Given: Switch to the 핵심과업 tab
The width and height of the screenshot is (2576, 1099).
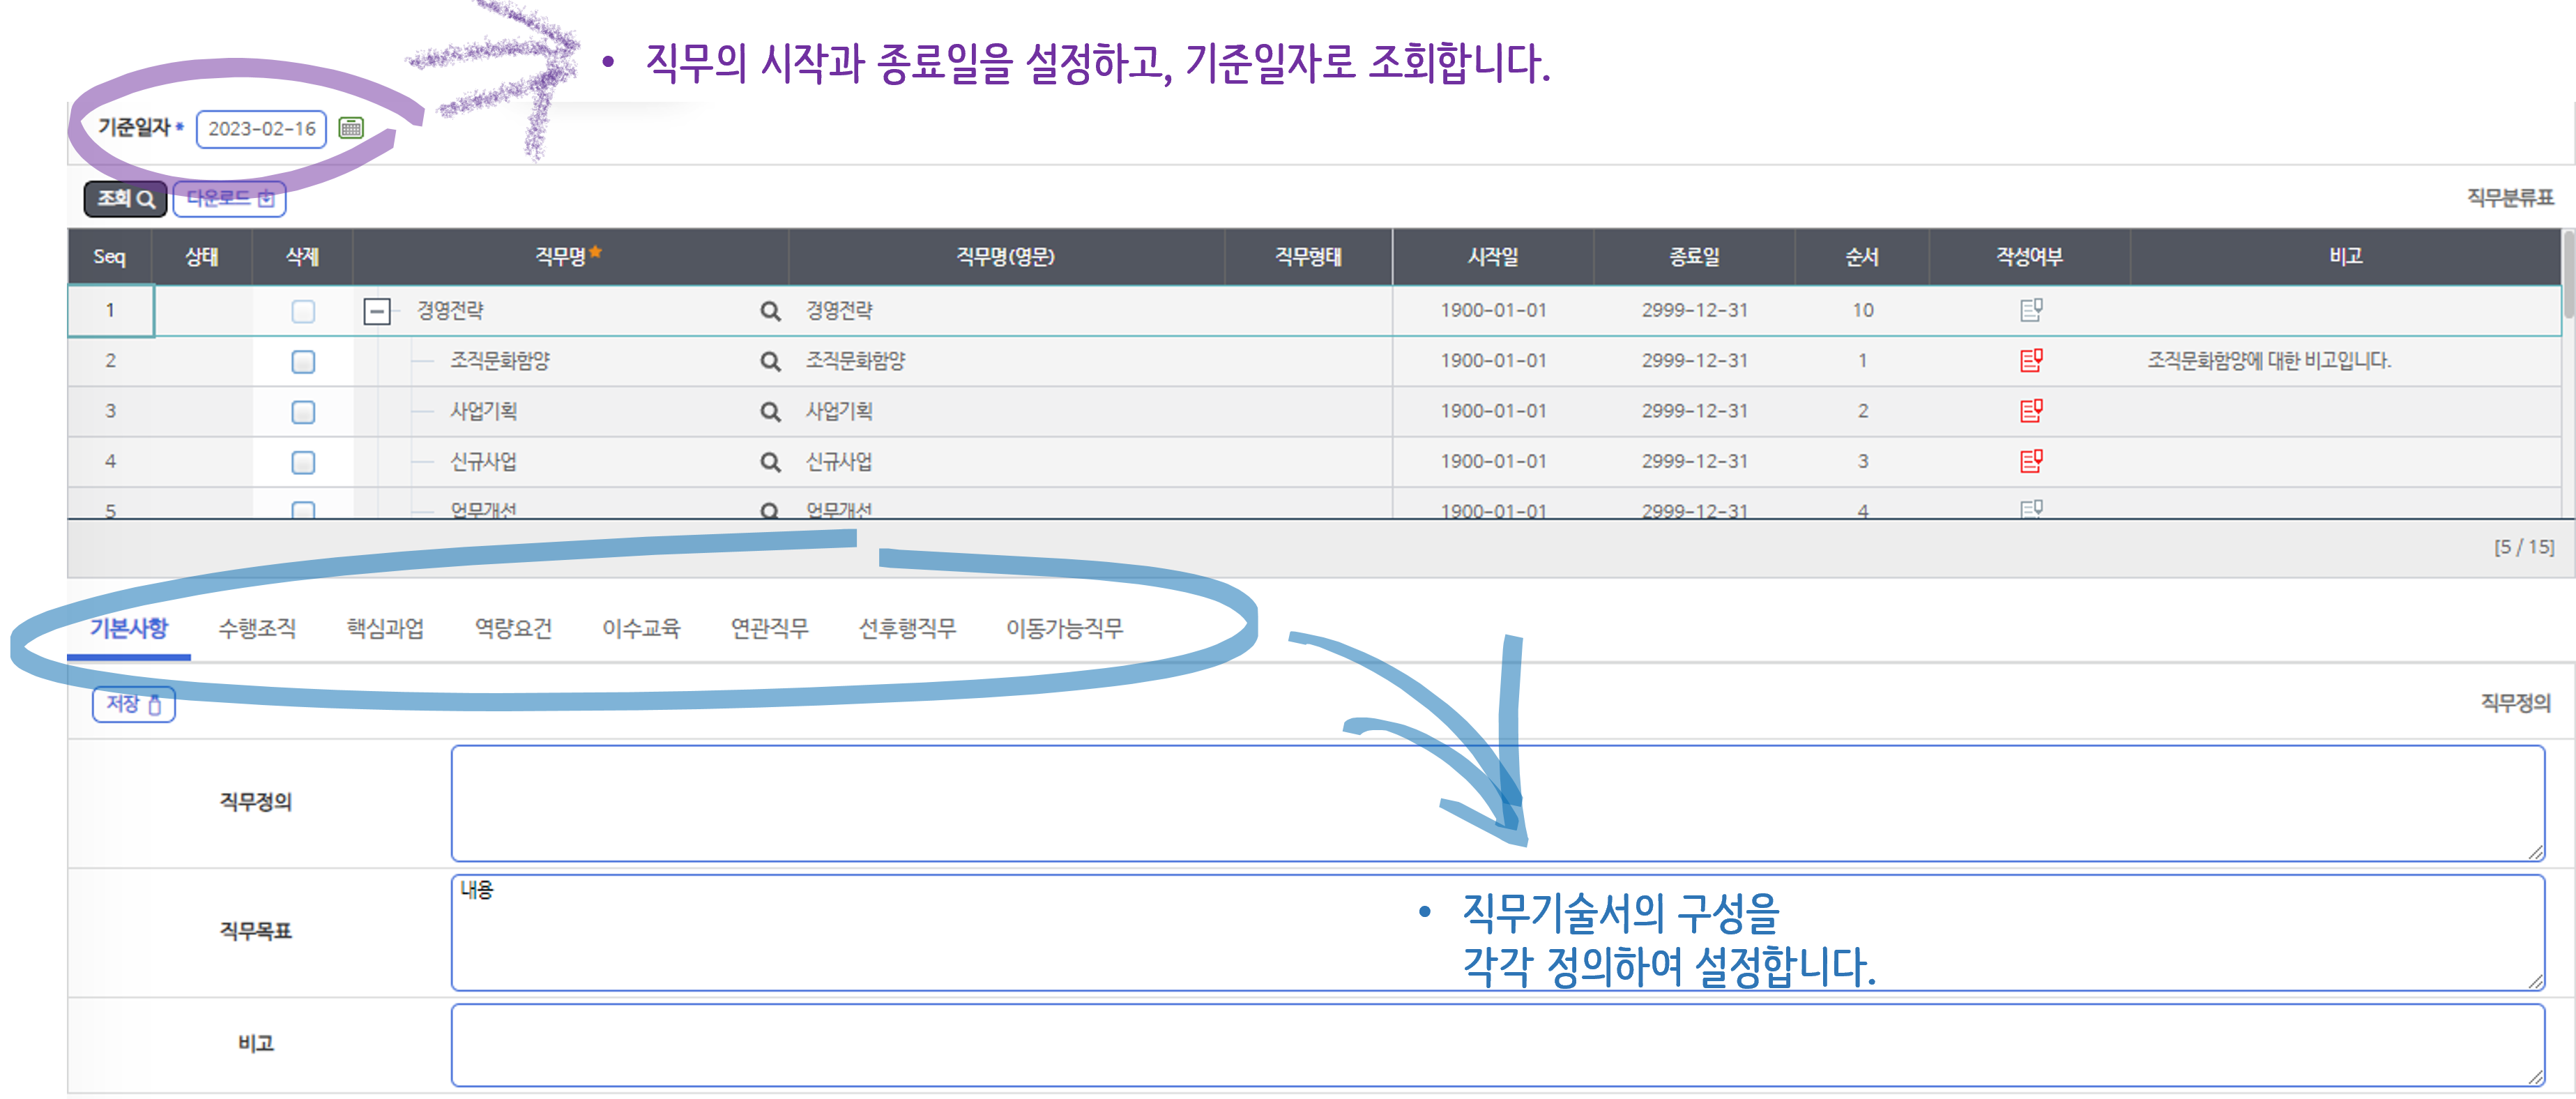Looking at the screenshot, I should (385, 628).
